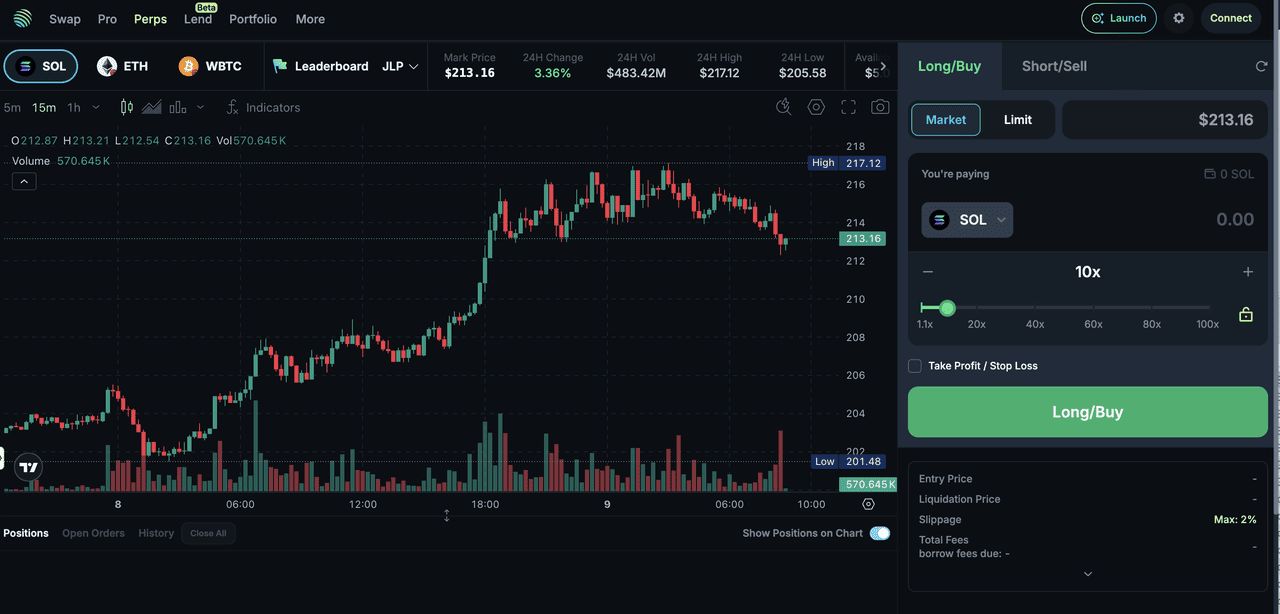Open the SOL token selector under You're paying
The height and width of the screenshot is (614, 1280).
[966, 219]
